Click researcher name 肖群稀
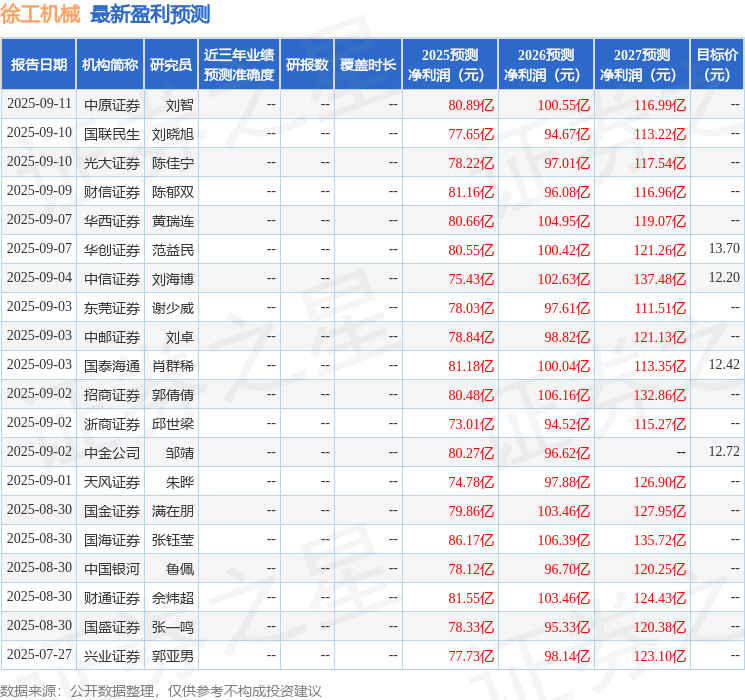 click(x=173, y=366)
